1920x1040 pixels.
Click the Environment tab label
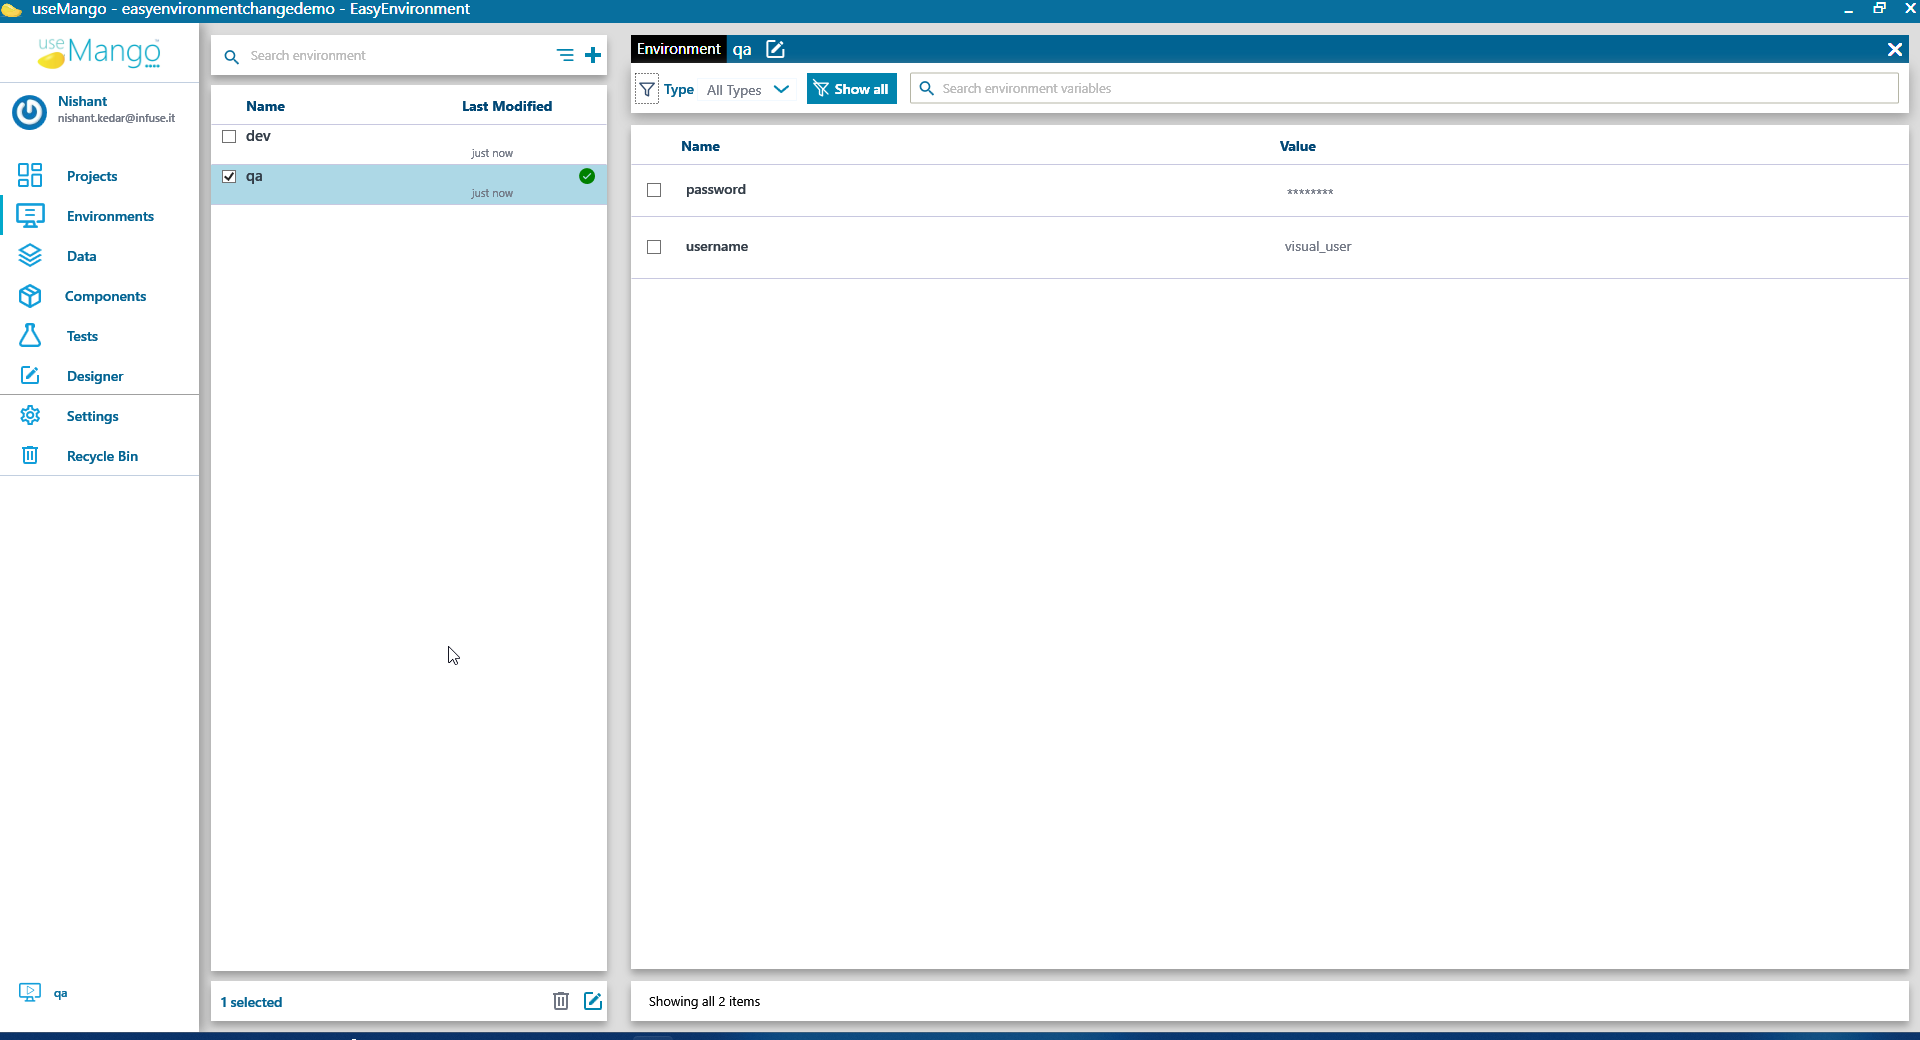678,49
